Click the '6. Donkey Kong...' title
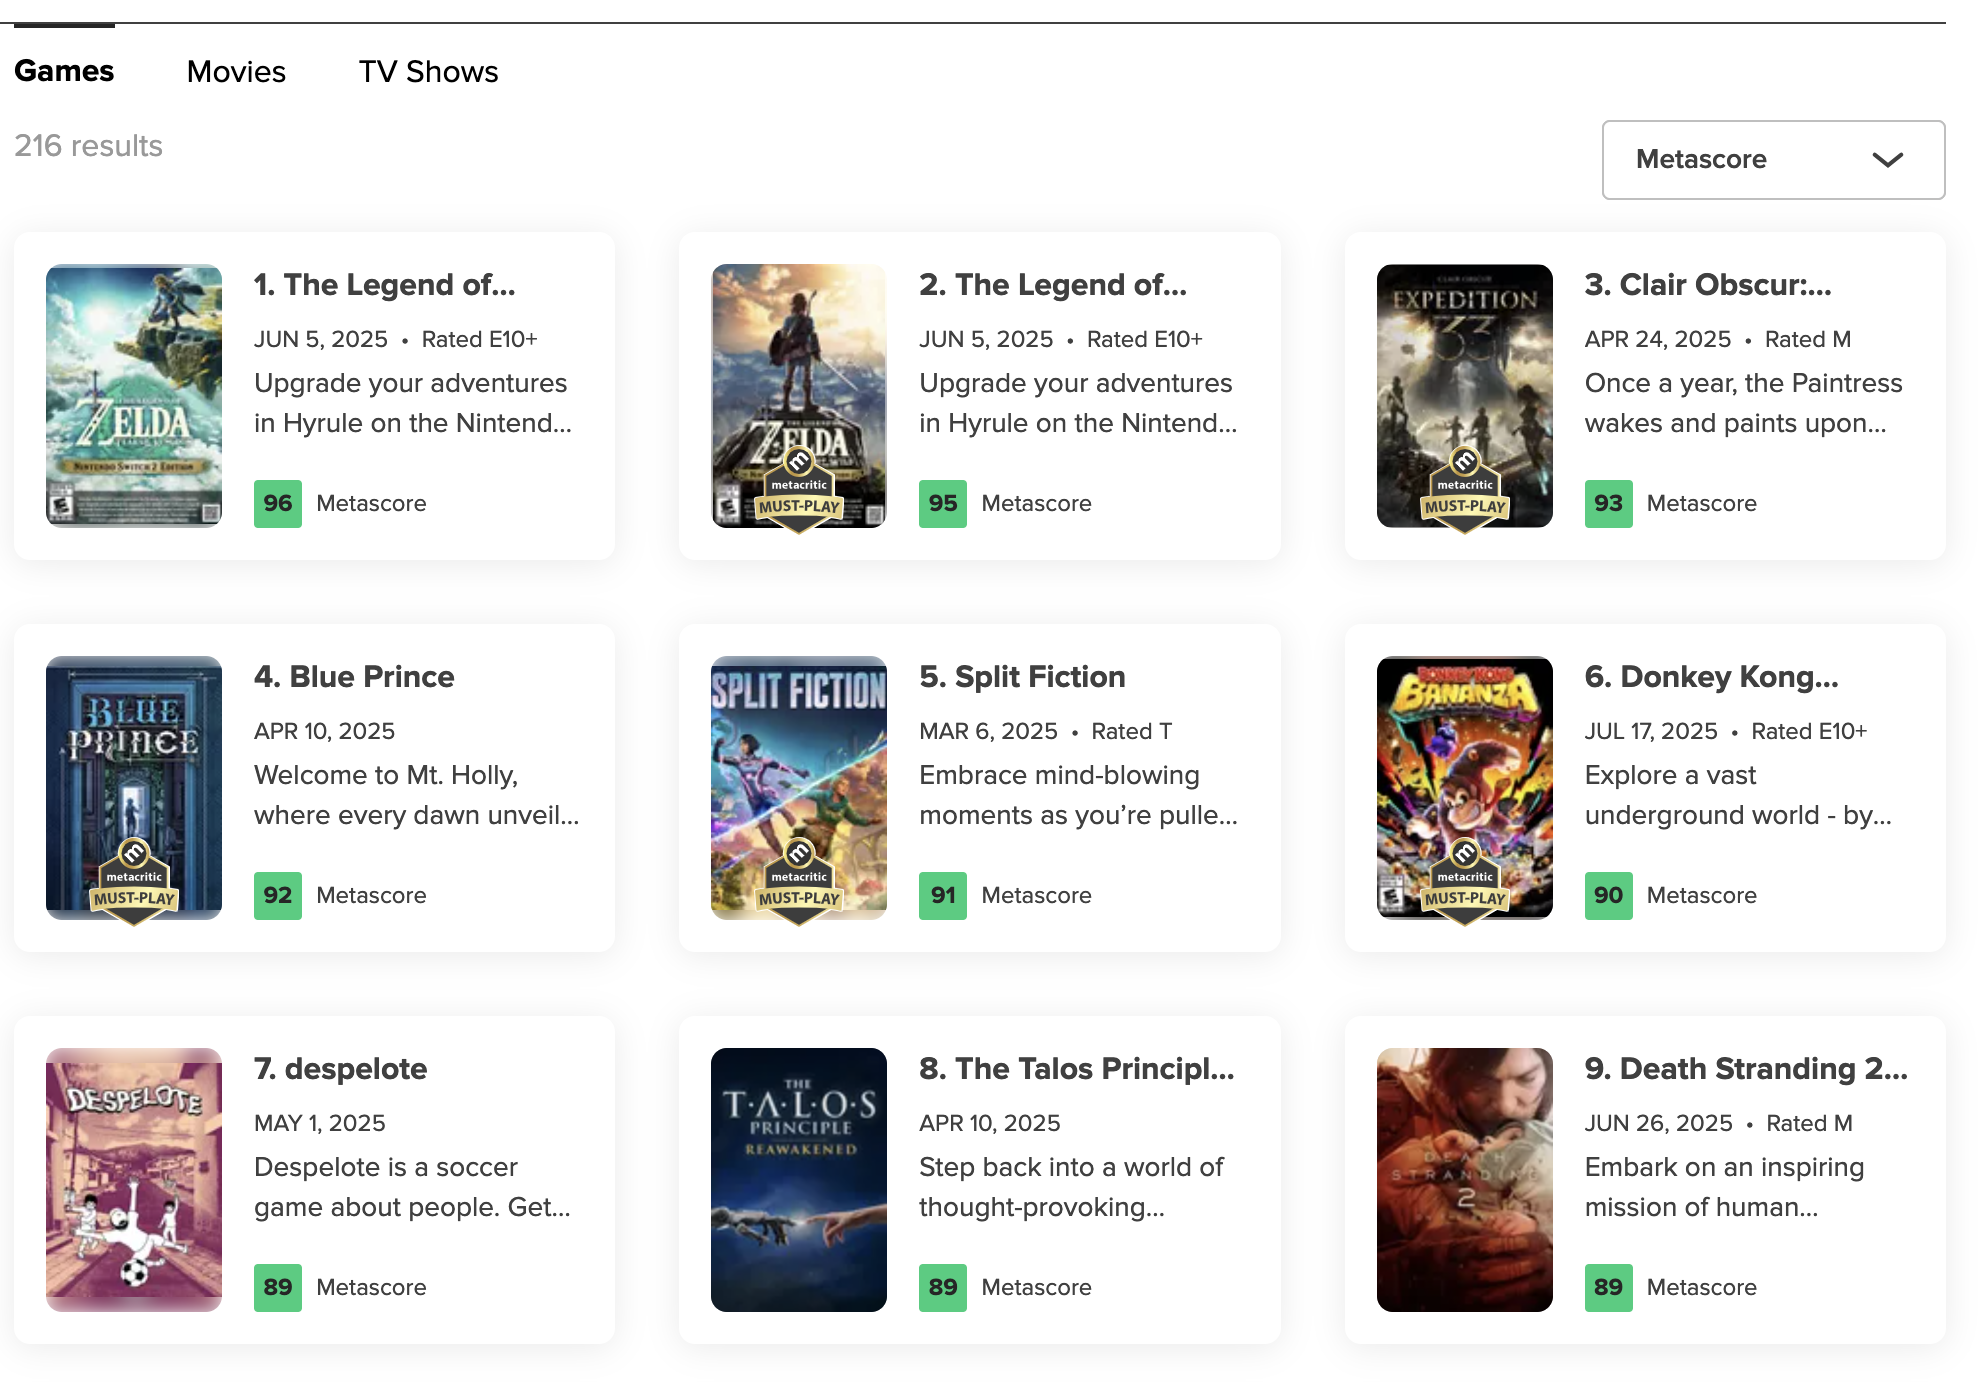This screenshot has height=1382, width=1984. coord(1711,677)
